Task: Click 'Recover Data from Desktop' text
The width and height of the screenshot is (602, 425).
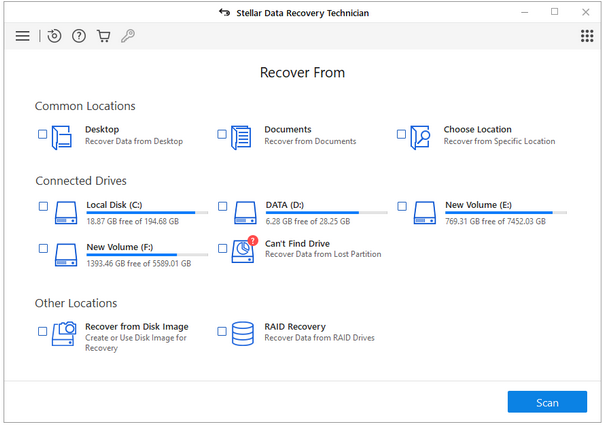Action: (x=134, y=141)
